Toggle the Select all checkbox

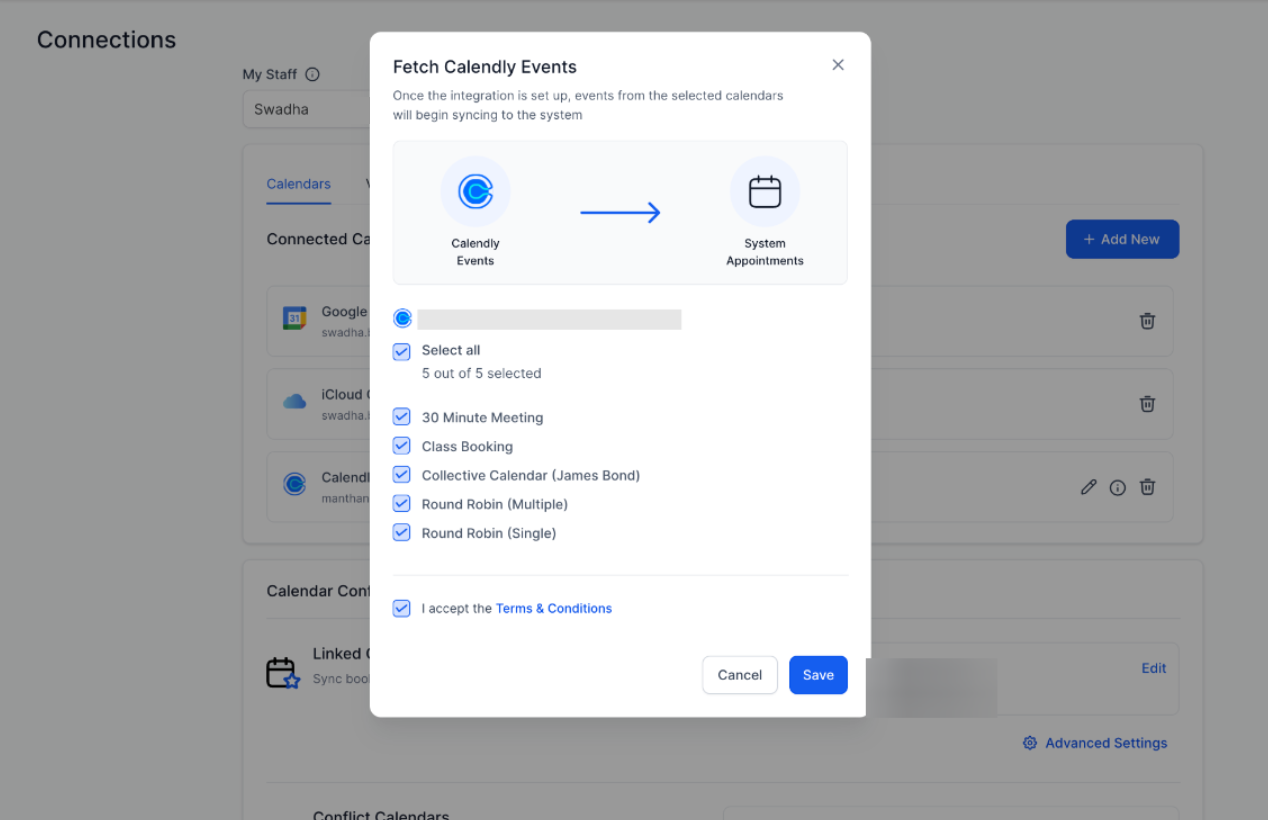pos(402,351)
